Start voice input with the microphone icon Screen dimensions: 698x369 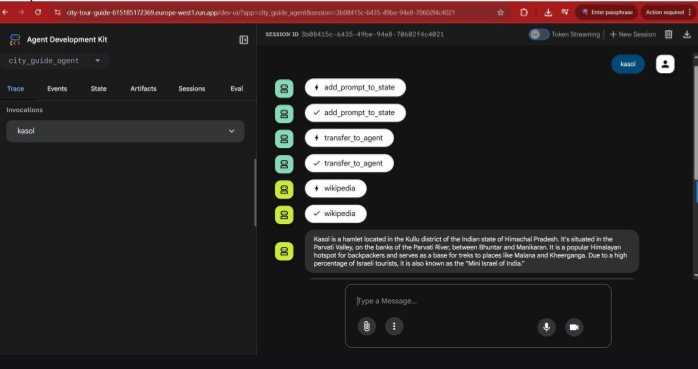tap(547, 327)
